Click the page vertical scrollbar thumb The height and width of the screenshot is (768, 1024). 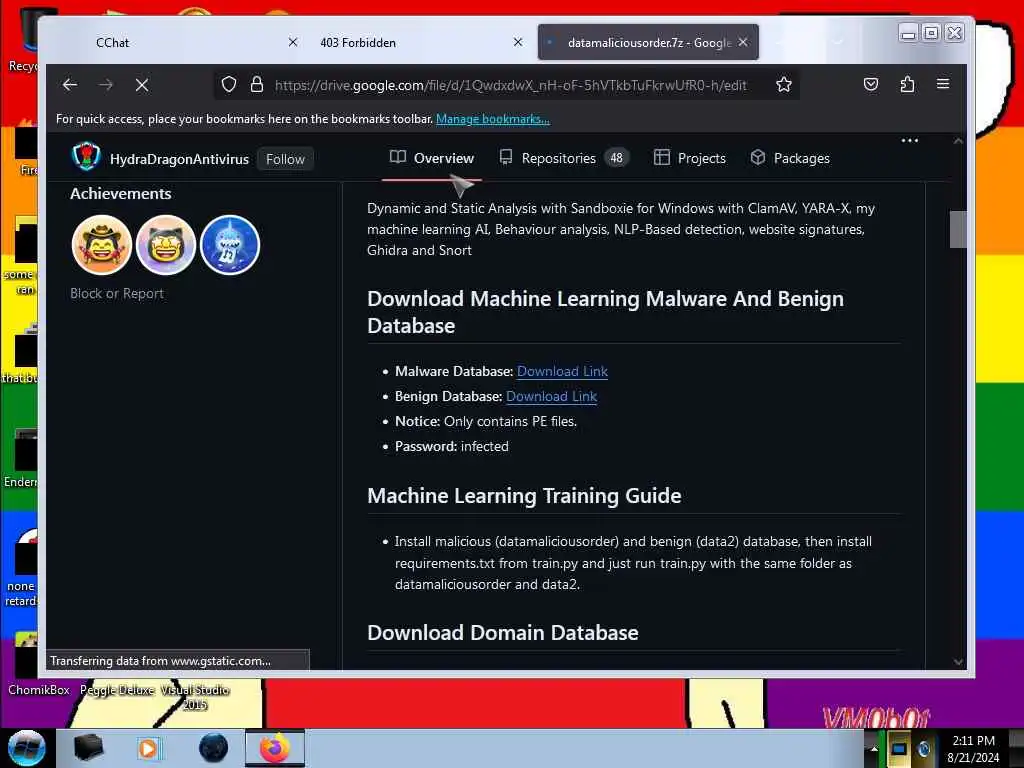pyautogui.click(x=958, y=229)
